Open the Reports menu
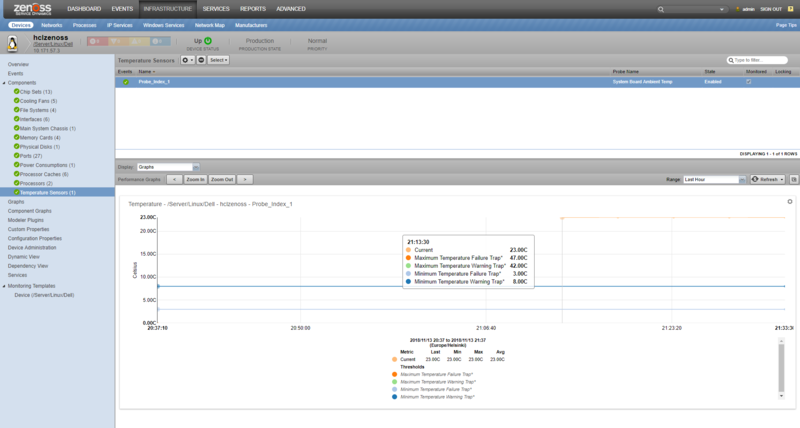The image size is (800, 428). (x=253, y=9)
